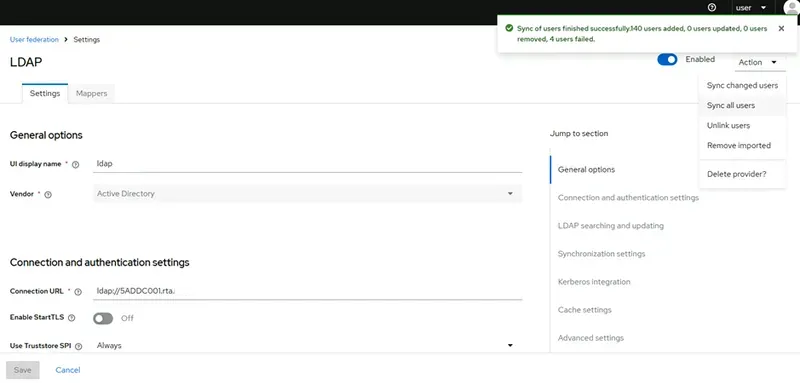This screenshot has width=800, height=383.
Task: Switch to the Settings tab
Action: coord(45,94)
